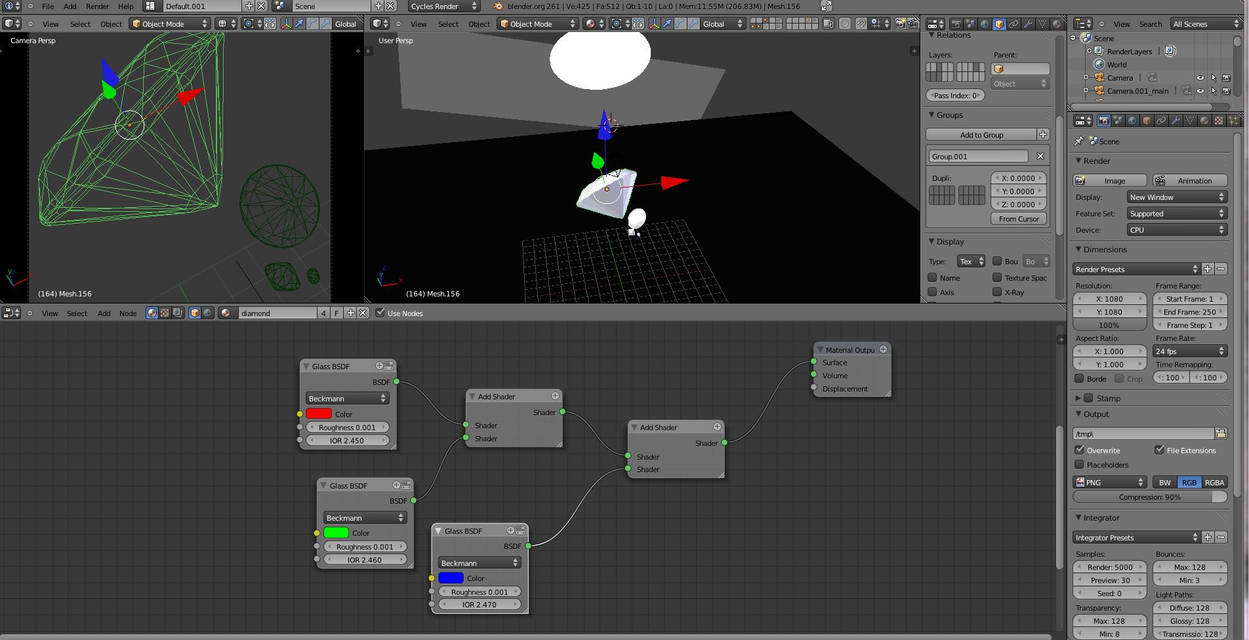This screenshot has width=1249, height=640.
Task: Select the world shader type icon in node editor
Action: pyautogui.click(x=207, y=313)
